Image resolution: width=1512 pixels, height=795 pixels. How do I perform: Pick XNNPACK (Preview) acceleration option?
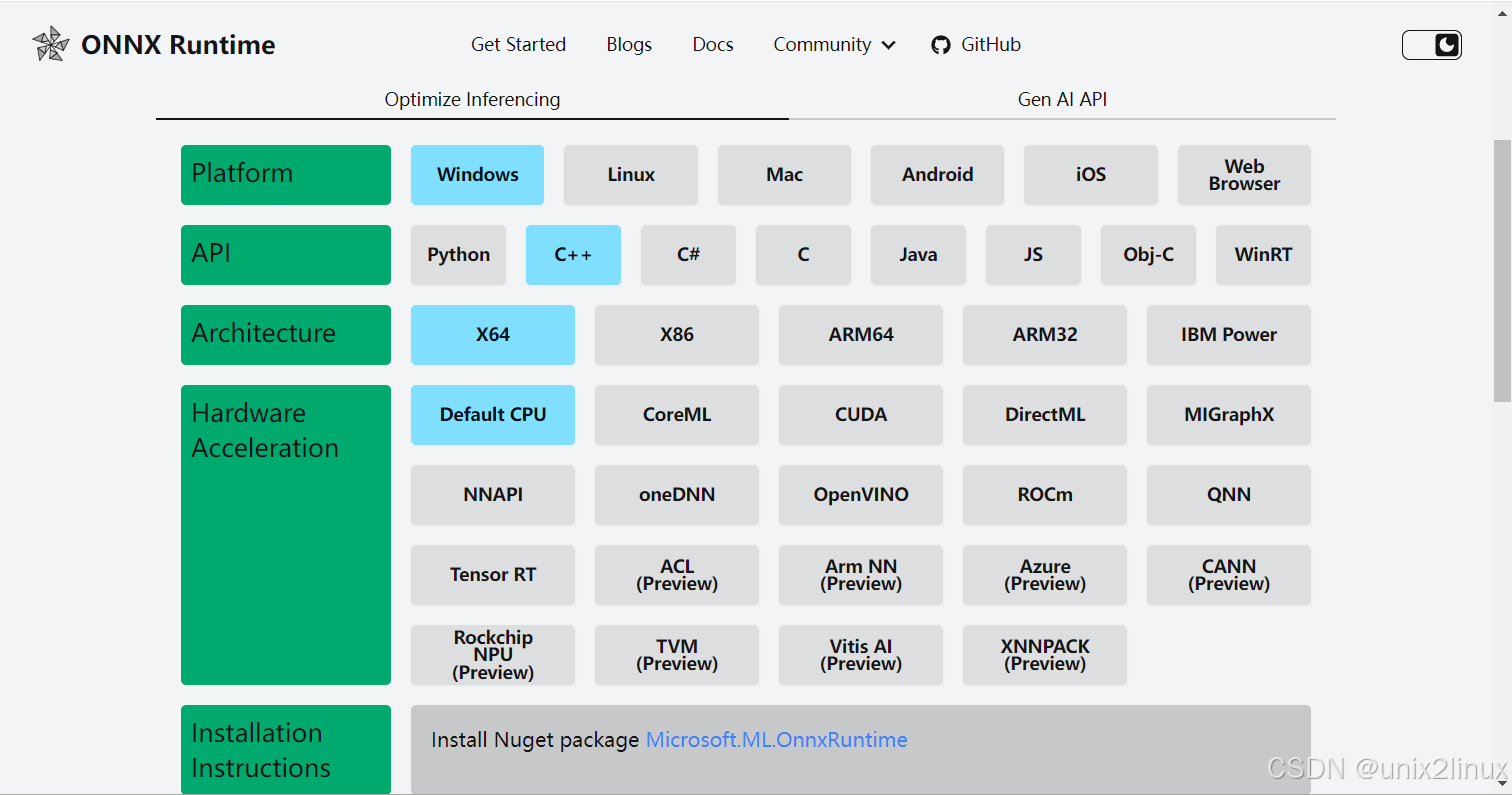[1045, 655]
